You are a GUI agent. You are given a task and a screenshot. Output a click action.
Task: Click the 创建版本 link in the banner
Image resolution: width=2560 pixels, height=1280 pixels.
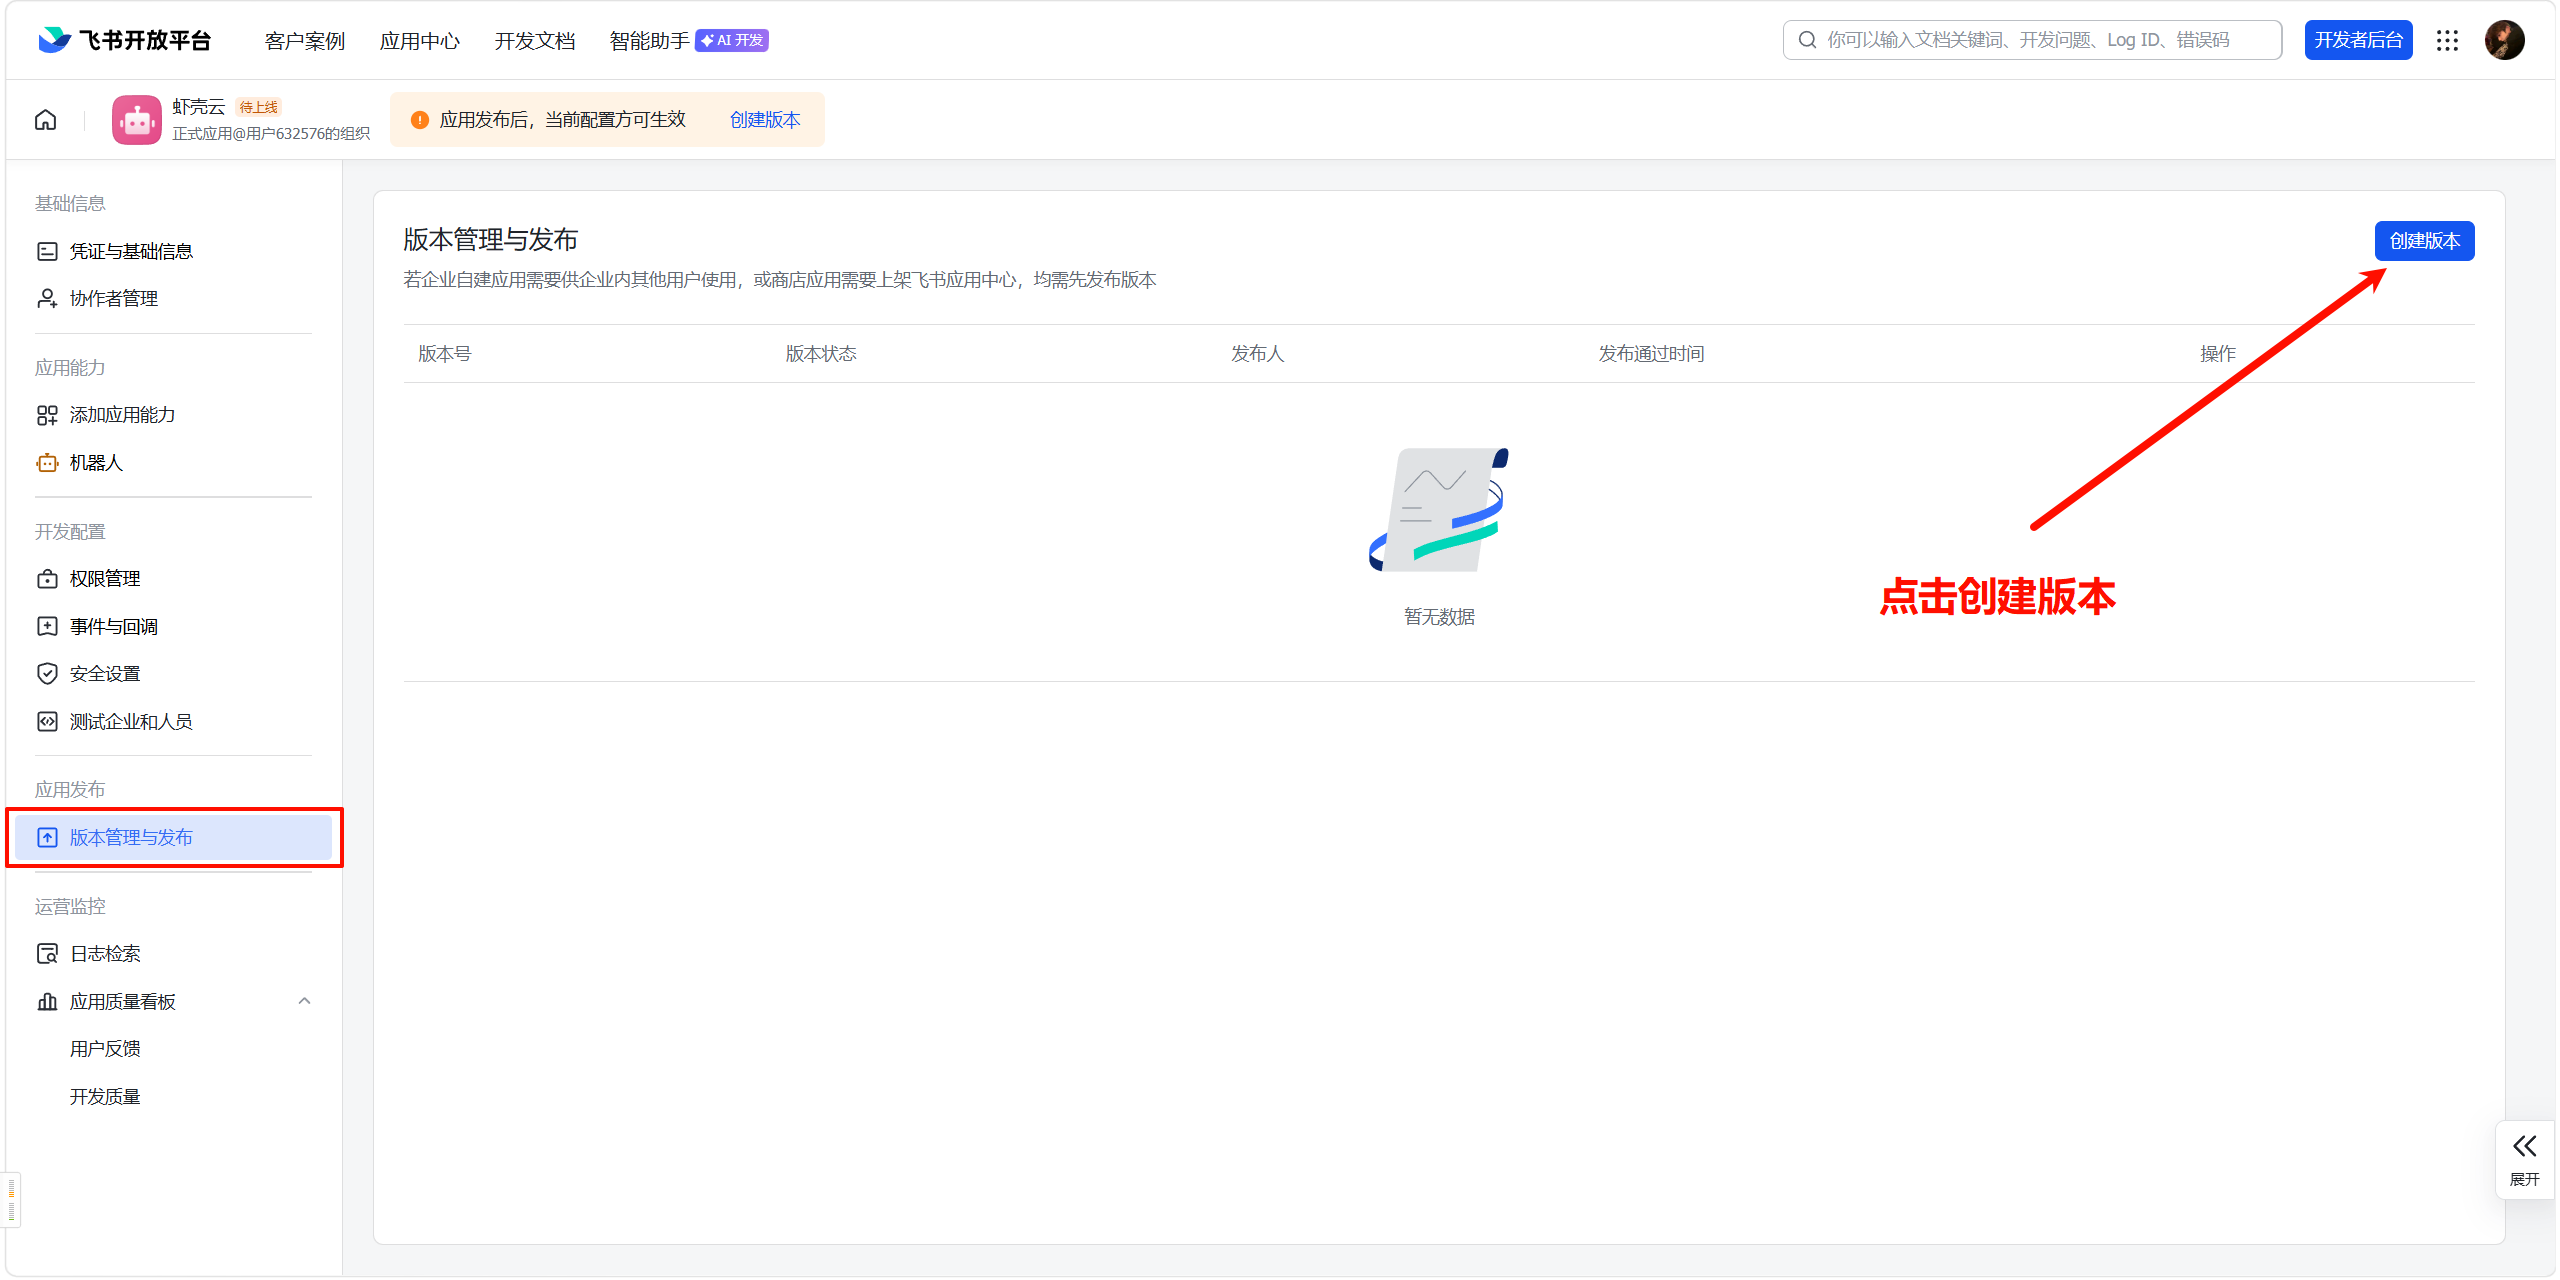(764, 119)
